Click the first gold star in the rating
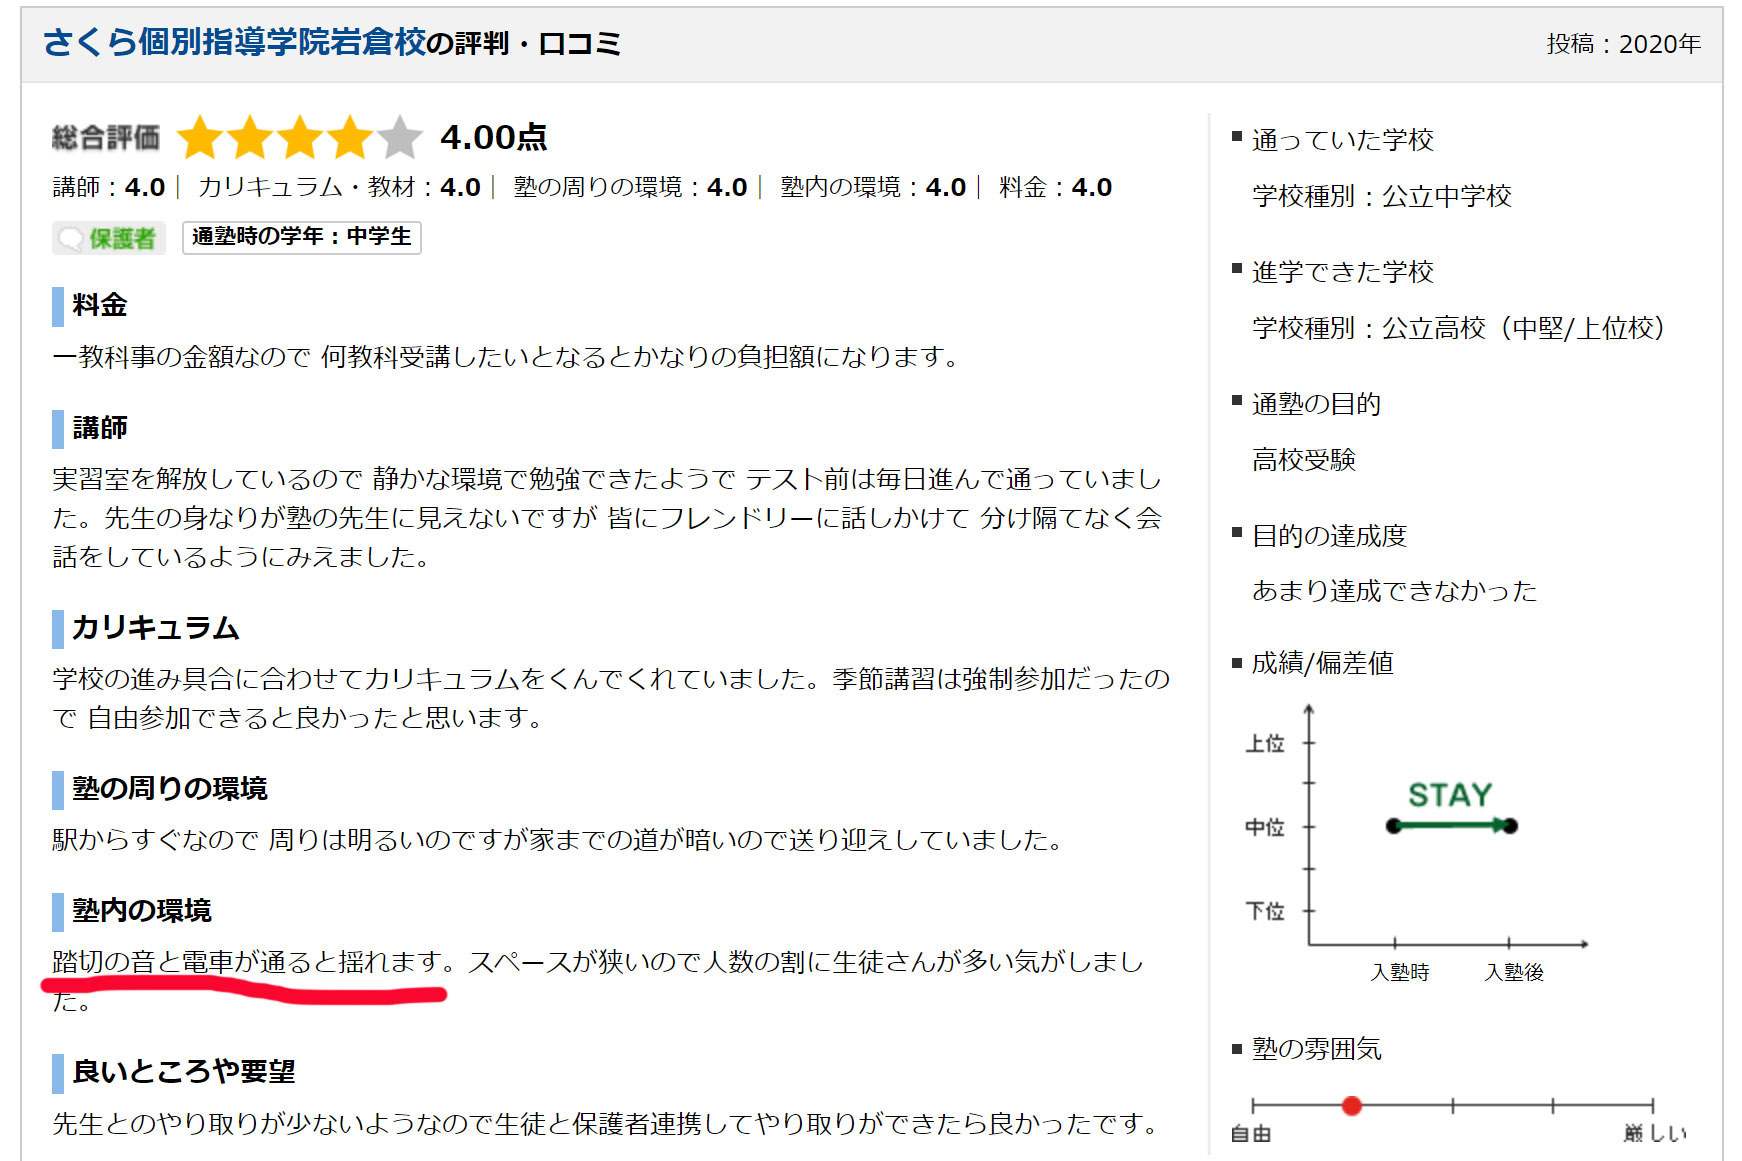This screenshot has width=1742, height=1161. click(201, 138)
